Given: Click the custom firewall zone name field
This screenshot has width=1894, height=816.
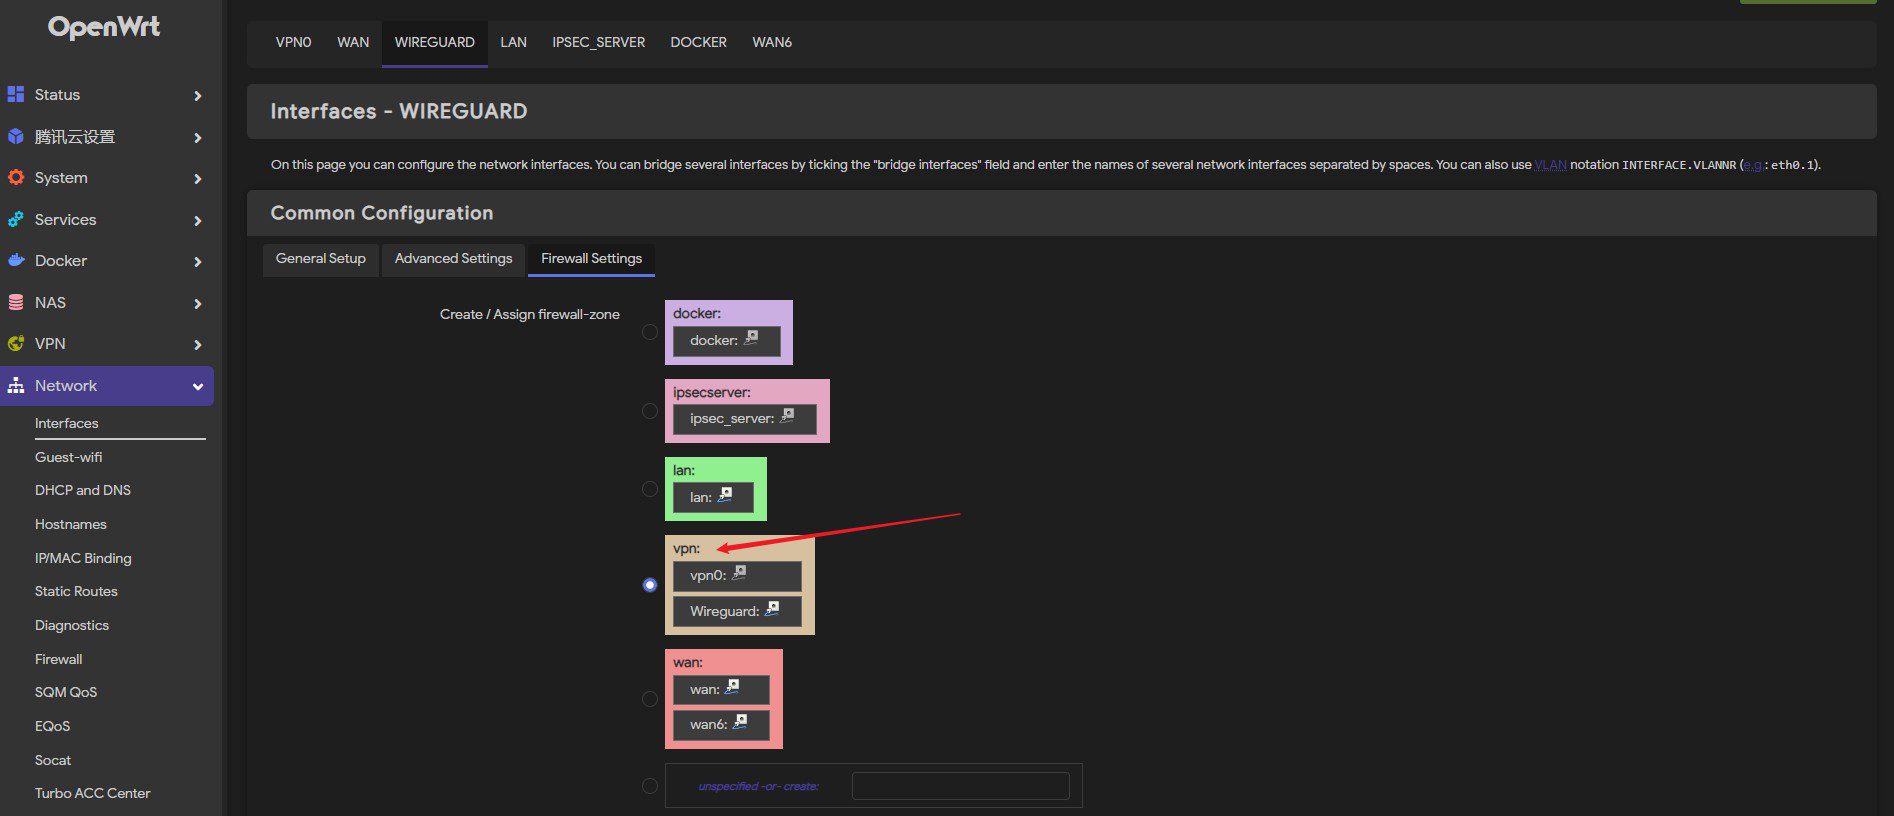Looking at the screenshot, I should click(x=961, y=786).
